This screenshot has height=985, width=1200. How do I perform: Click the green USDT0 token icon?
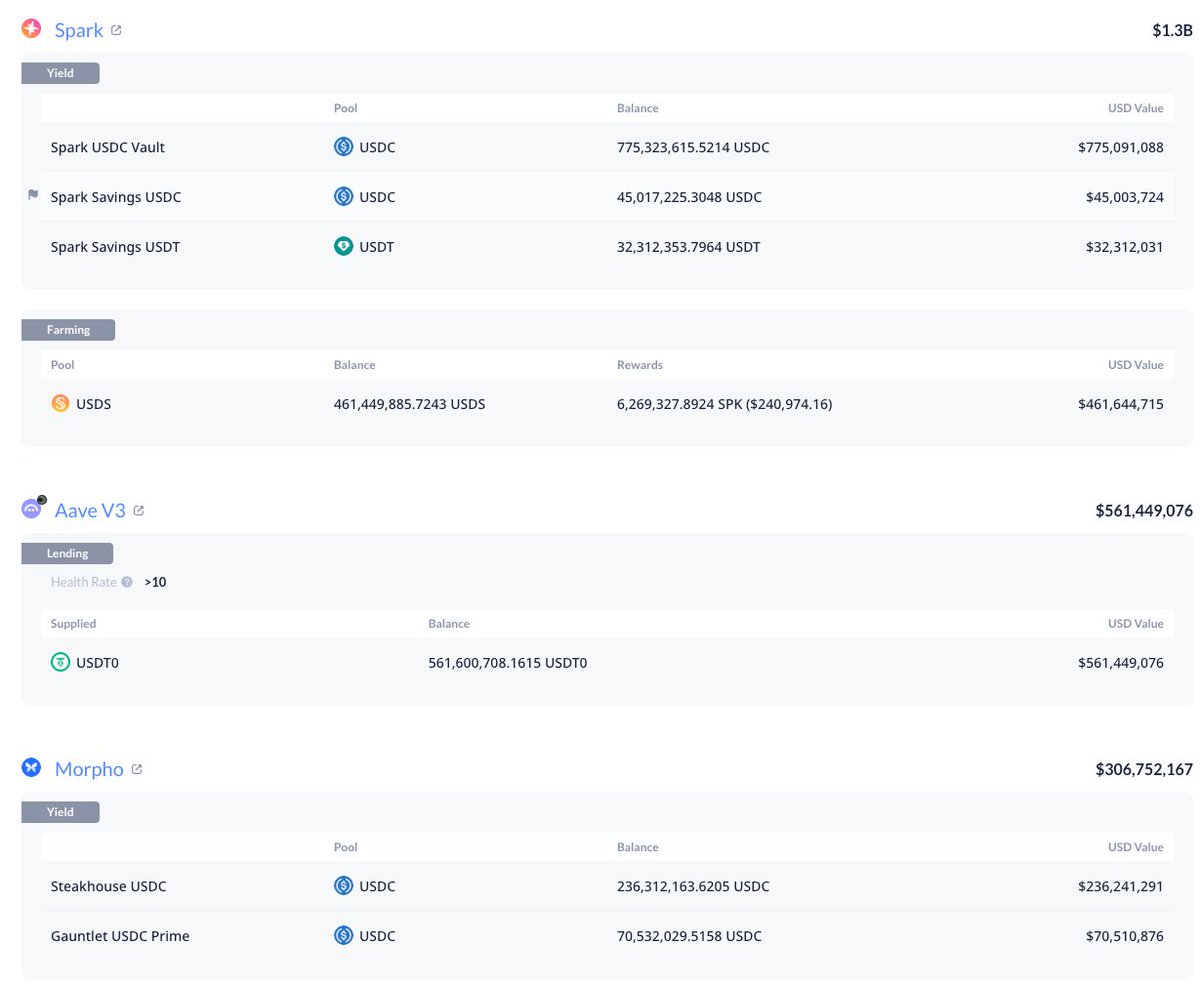click(x=60, y=662)
